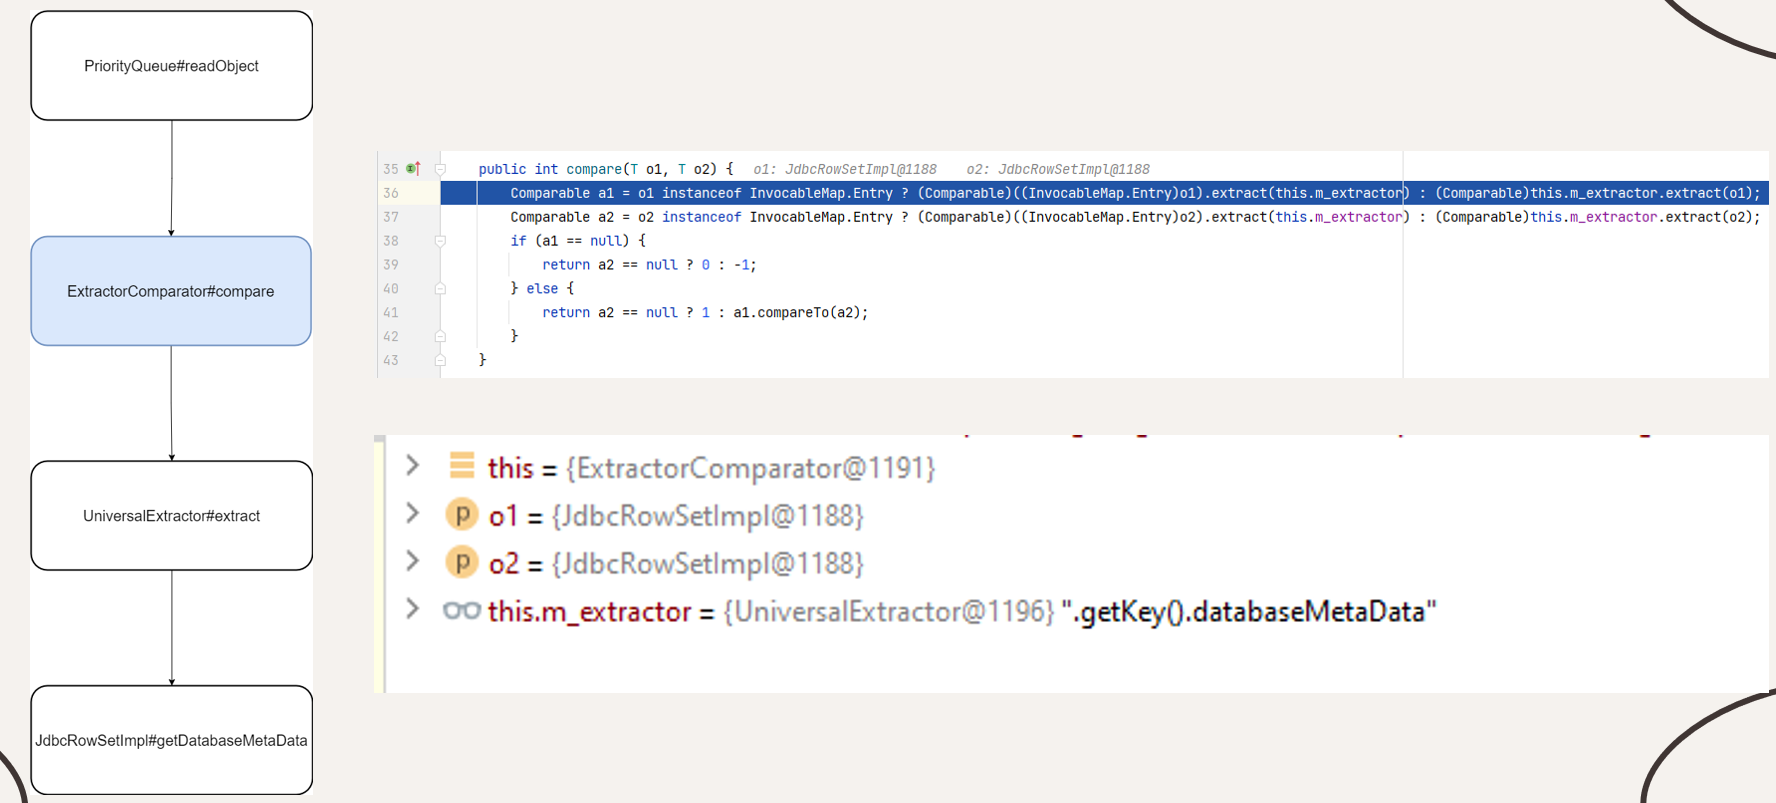Click the glasses watch icon for this.m_extractor
The image size is (1776, 803).
461,610
